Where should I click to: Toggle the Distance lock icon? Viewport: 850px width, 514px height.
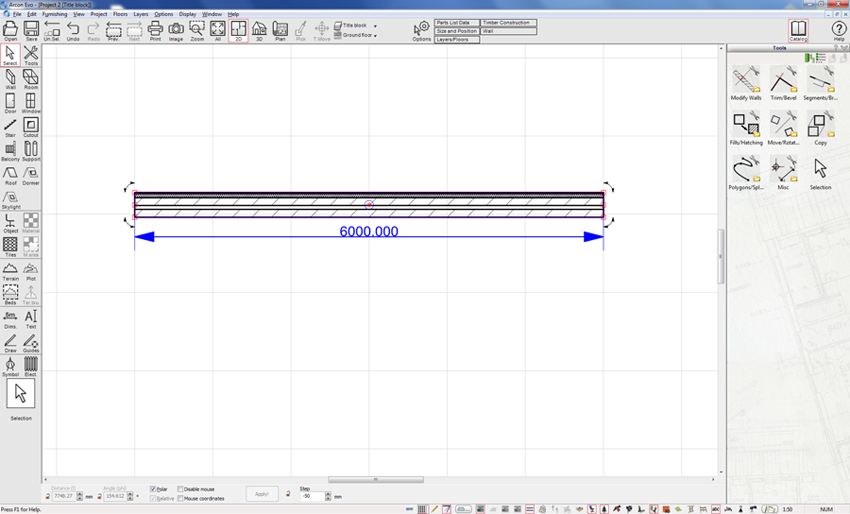click(x=48, y=496)
